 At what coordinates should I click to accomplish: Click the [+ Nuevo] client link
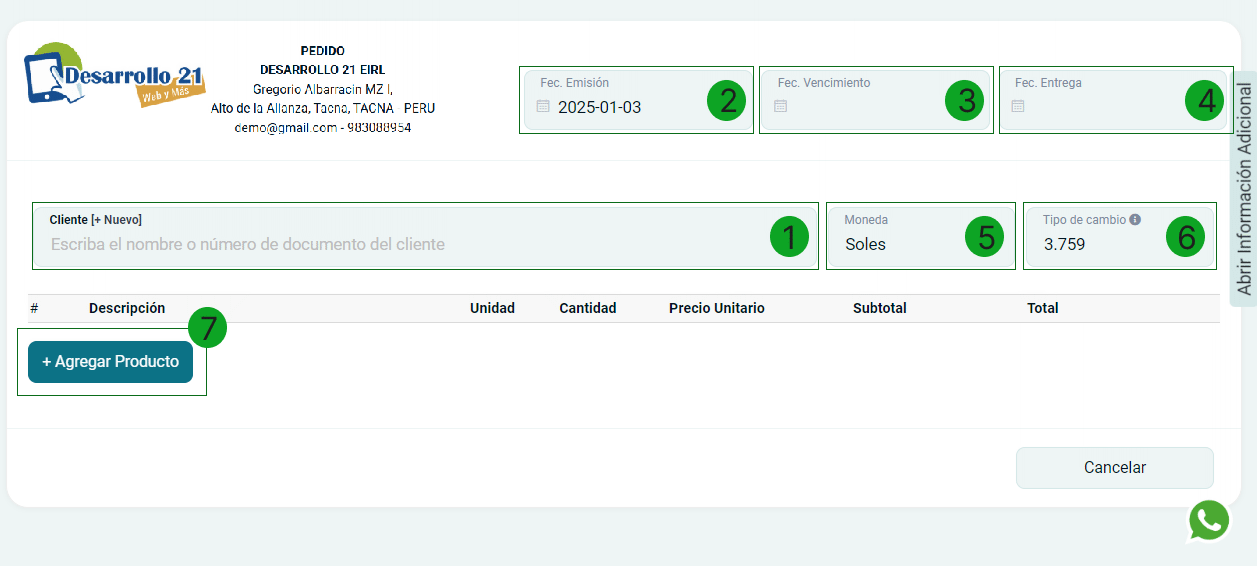(x=116, y=220)
